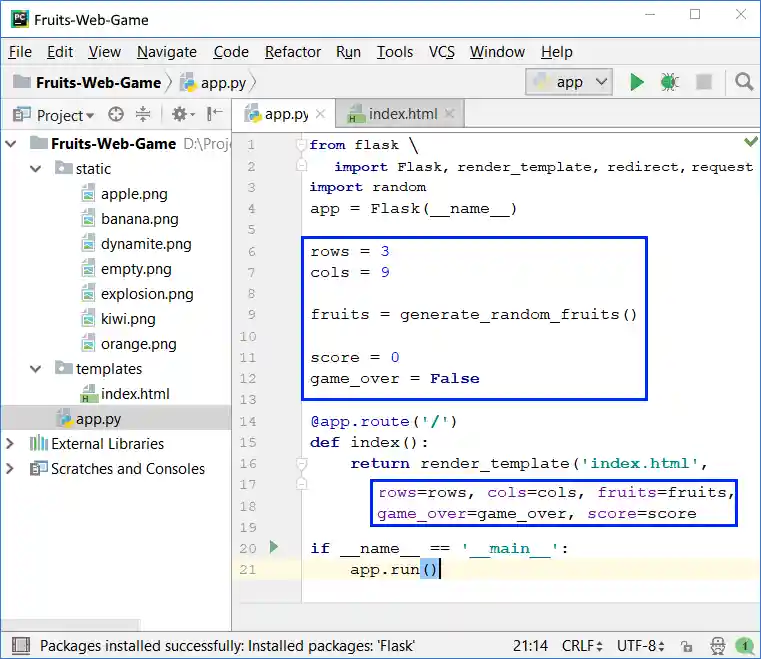Image resolution: width=761 pixels, height=659 pixels.
Task: Hide the Project tool window
Action: 215,115
